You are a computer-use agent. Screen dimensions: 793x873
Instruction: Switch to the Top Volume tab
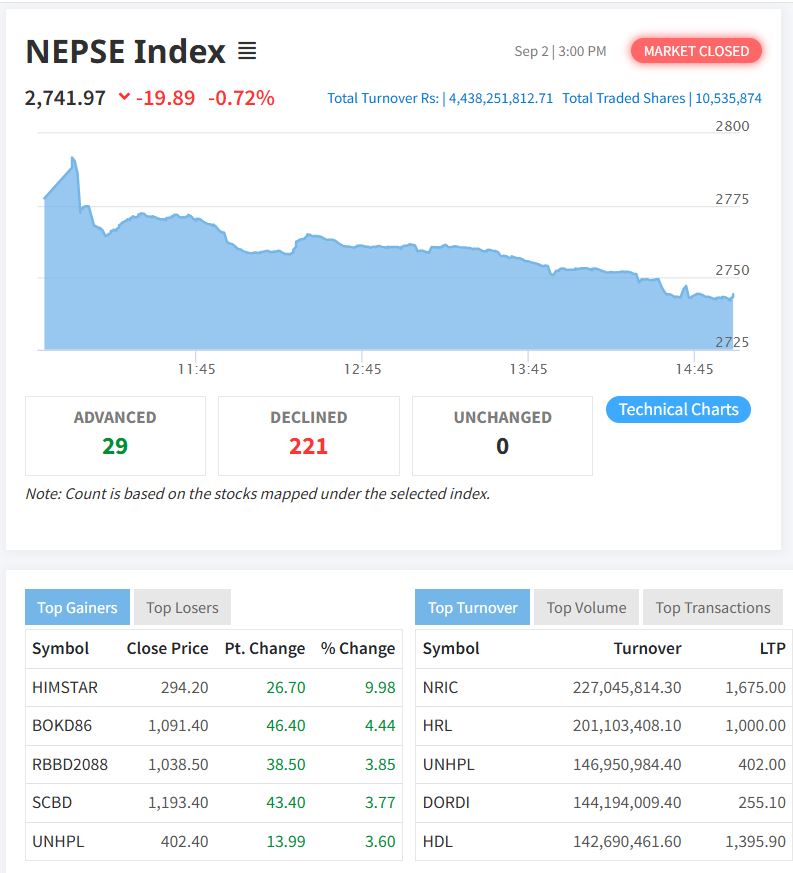coord(586,607)
